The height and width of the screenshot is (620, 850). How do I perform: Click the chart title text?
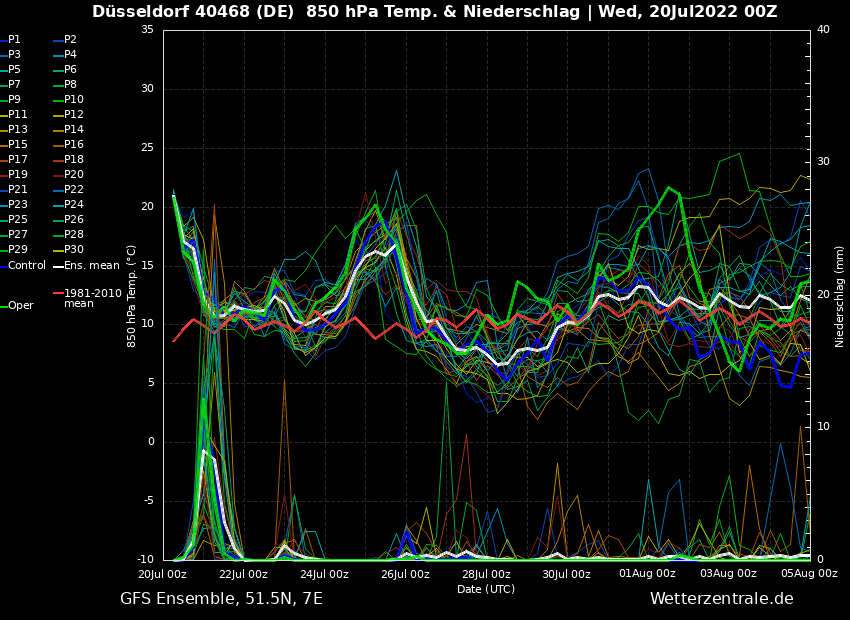point(434,12)
